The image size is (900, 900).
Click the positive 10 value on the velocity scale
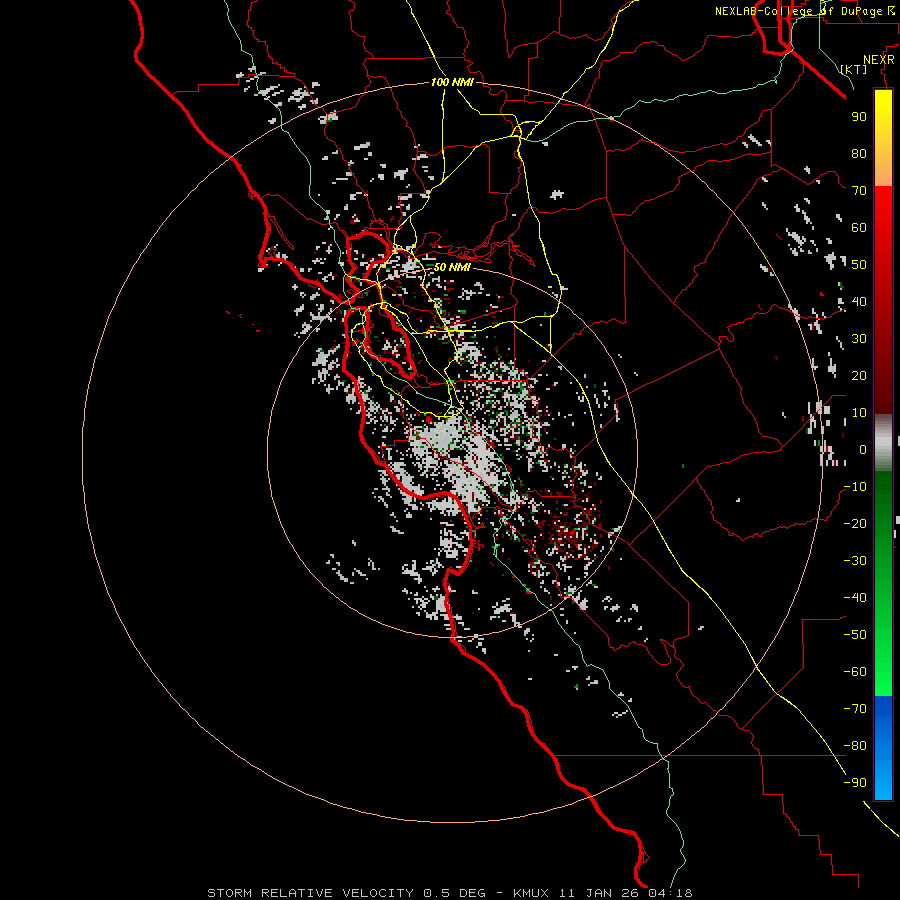(x=859, y=413)
